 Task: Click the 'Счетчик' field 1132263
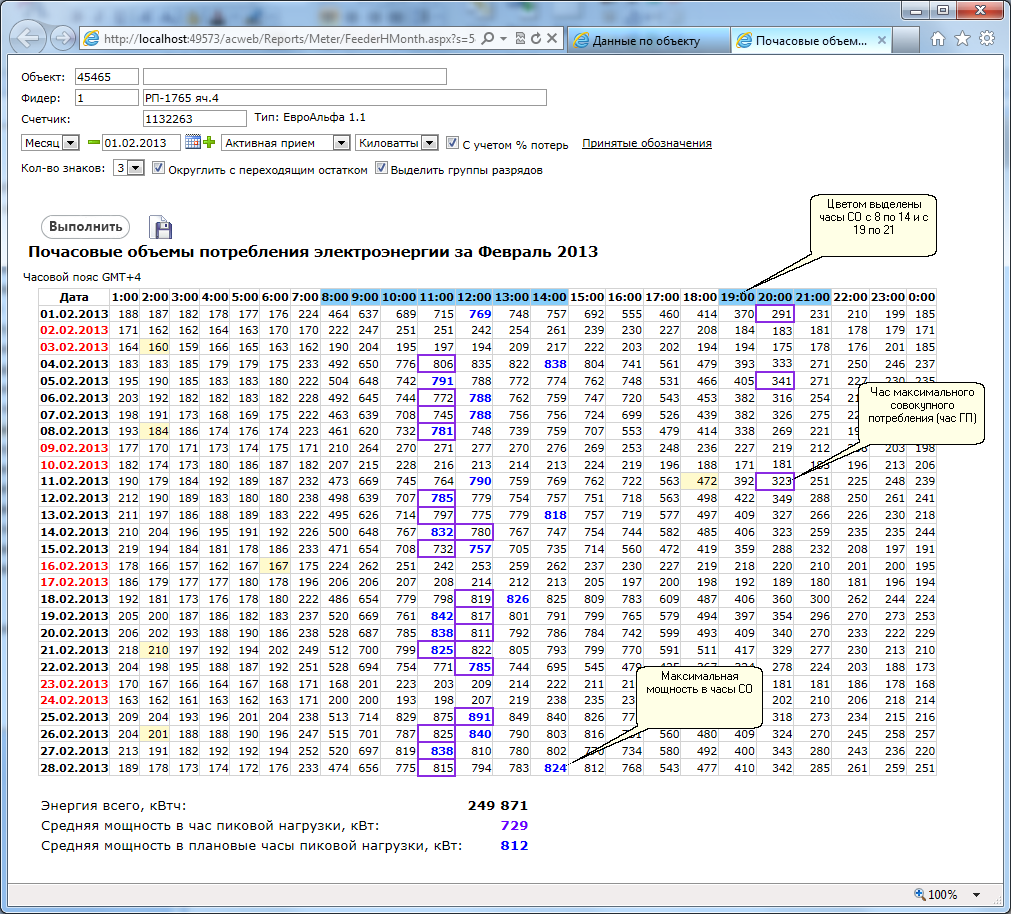coord(194,119)
